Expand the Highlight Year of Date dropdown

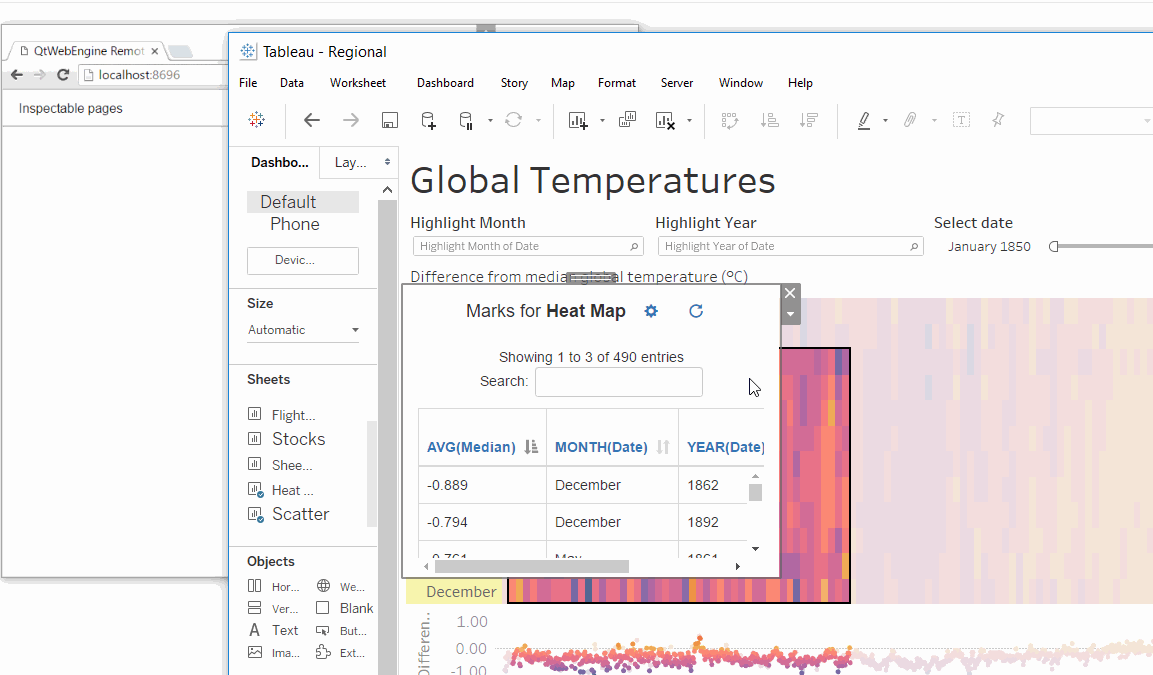pos(789,246)
